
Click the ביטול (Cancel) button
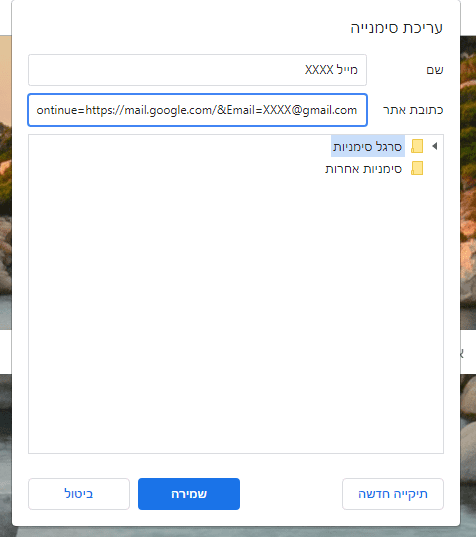coord(79,494)
